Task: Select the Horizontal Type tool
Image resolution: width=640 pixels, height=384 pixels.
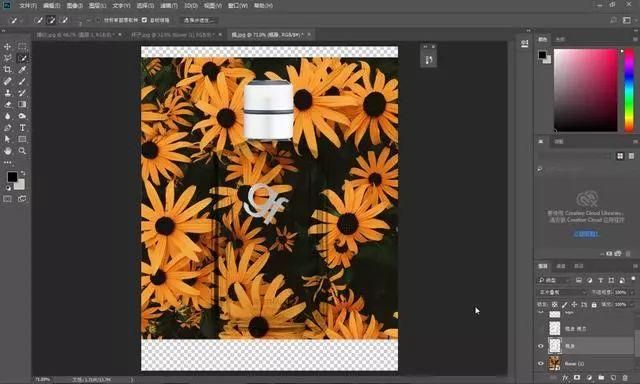Action: [x=22, y=128]
